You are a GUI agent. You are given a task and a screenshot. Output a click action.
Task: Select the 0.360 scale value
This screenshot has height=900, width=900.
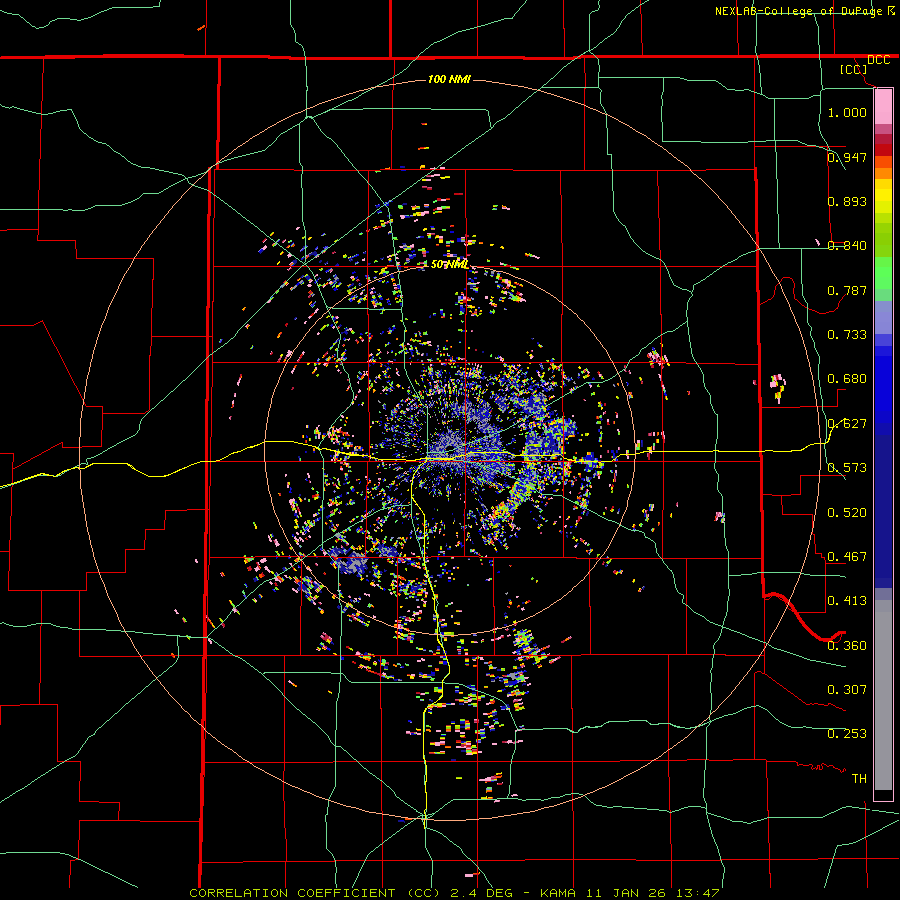point(847,646)
